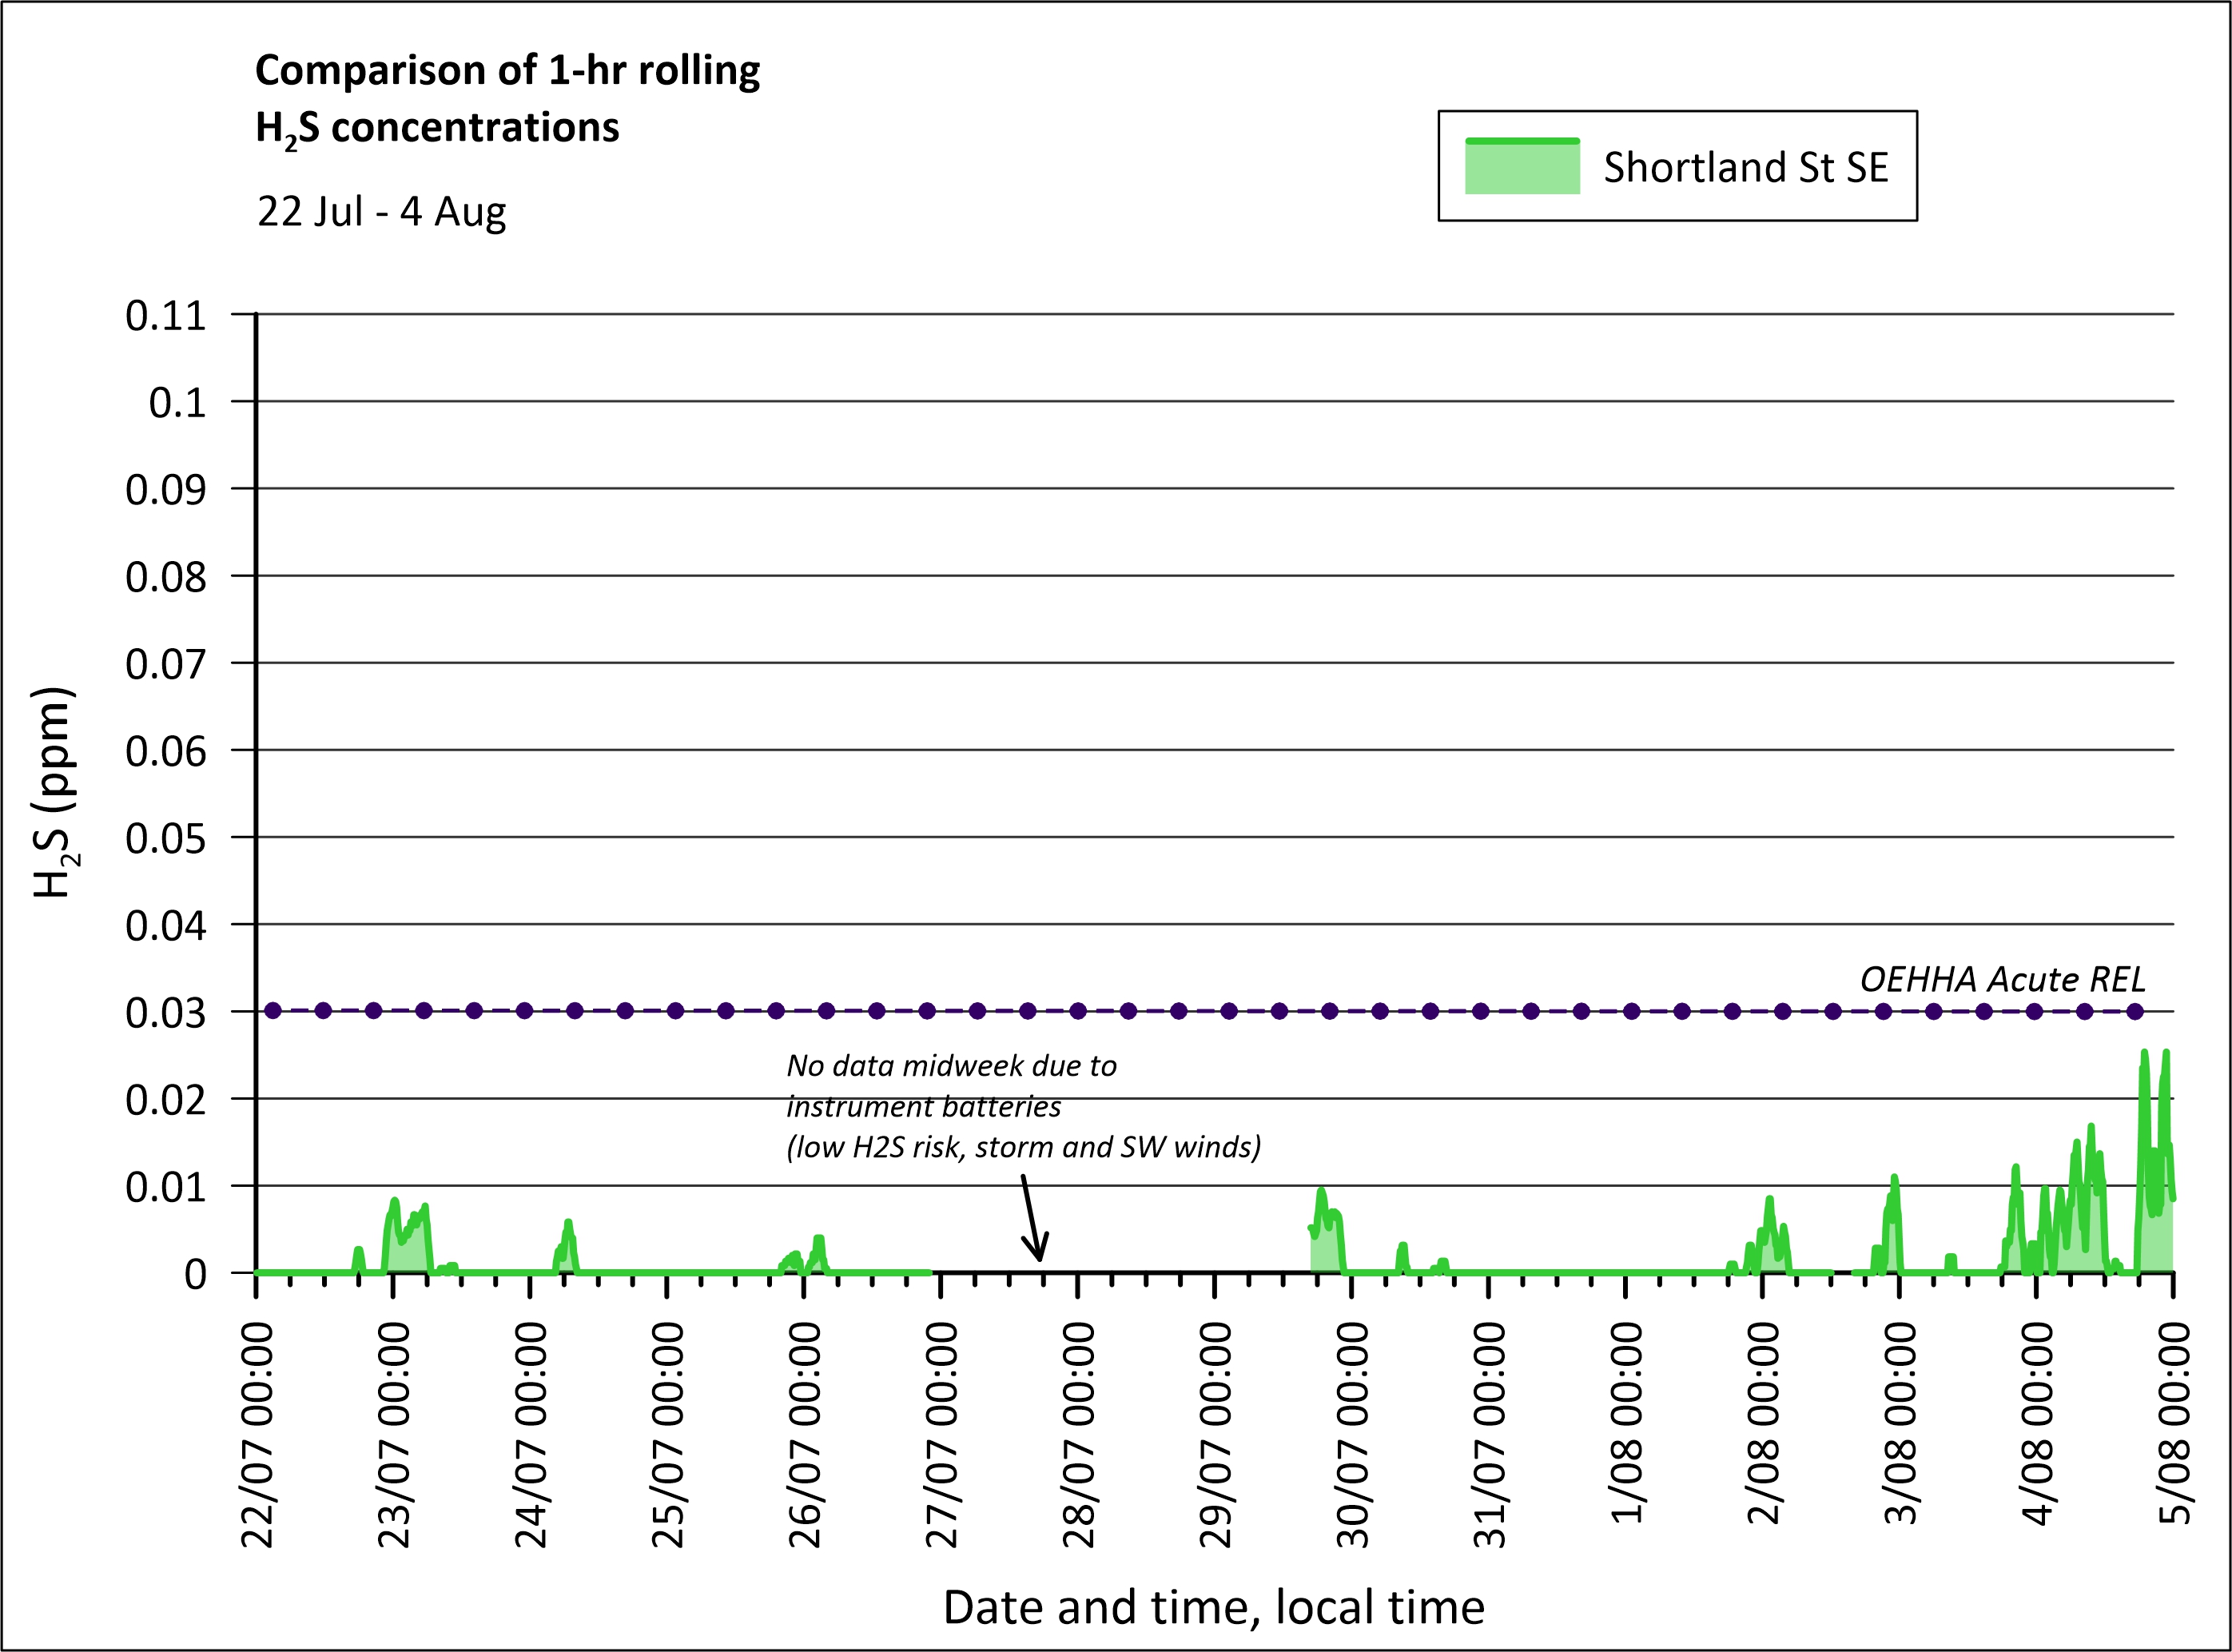Click the 'No data midweek' annotation text
This screenshot has height=1652, width=2232.
coord(951,1066)
